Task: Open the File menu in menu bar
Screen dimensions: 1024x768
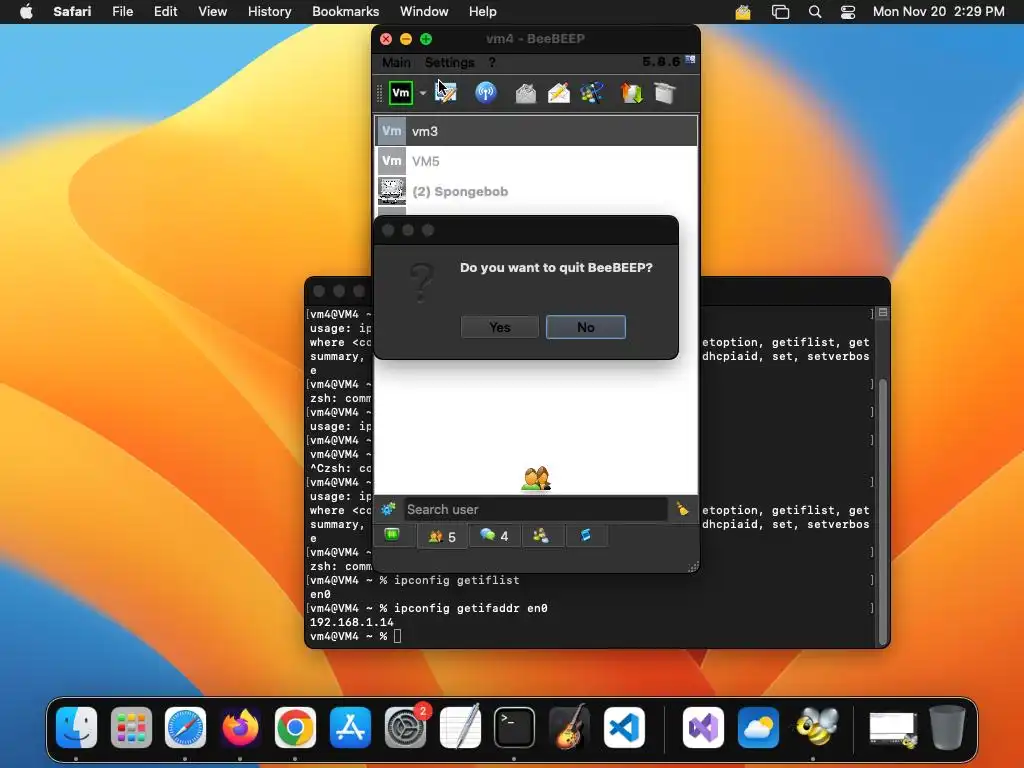Action: tap(122, 12)
